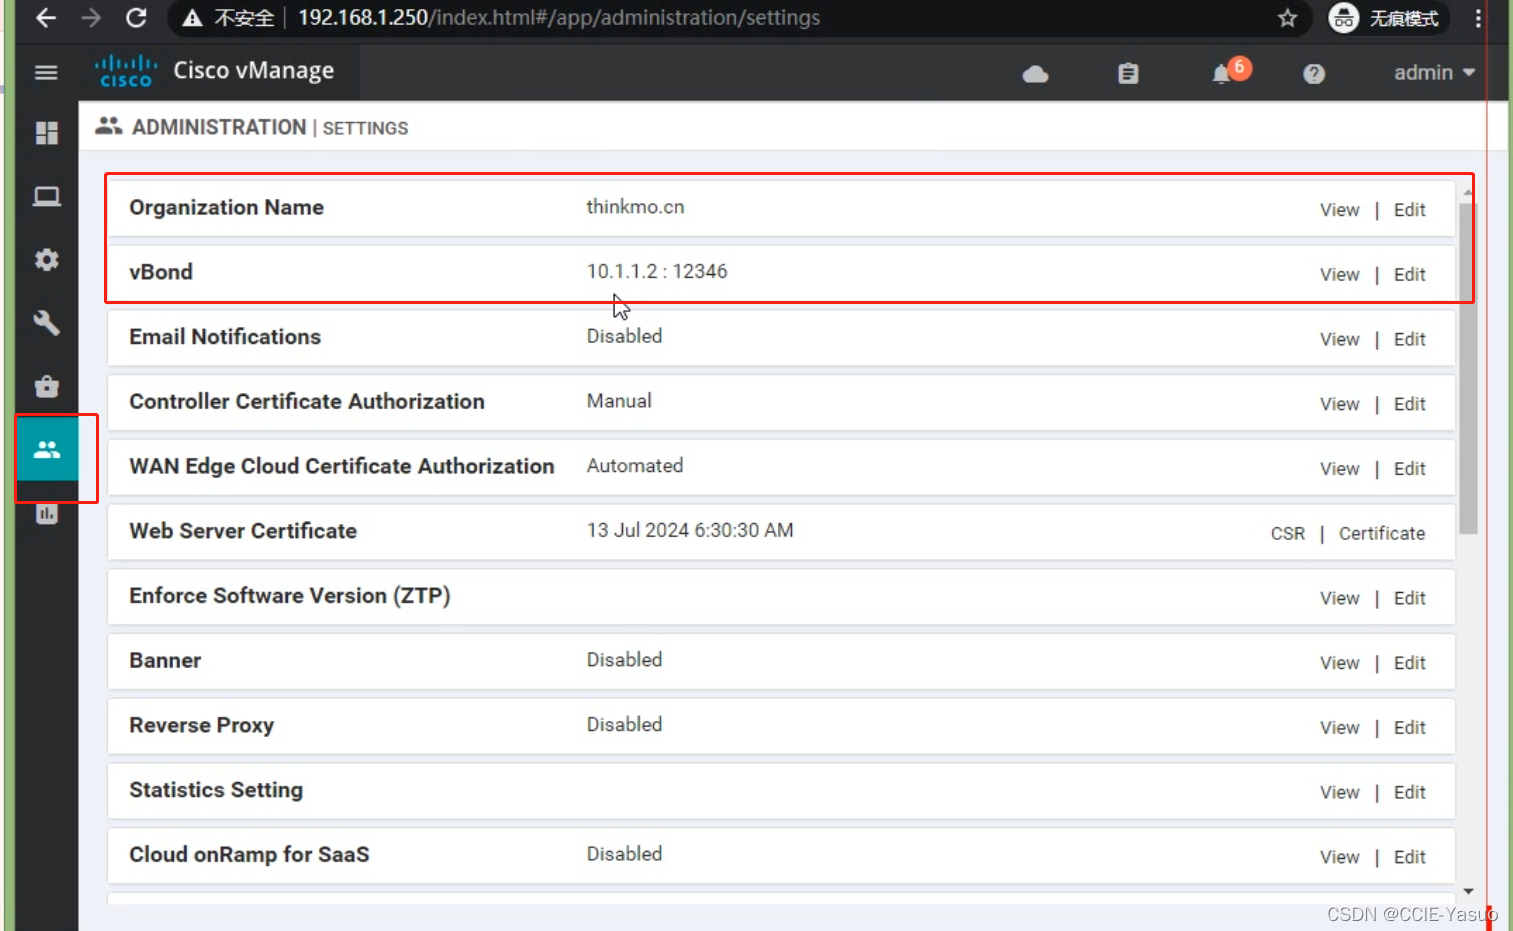Viewport: 1513px width, 931px height.
Task: View the Organization Name setting
Action: (1339, 210)
